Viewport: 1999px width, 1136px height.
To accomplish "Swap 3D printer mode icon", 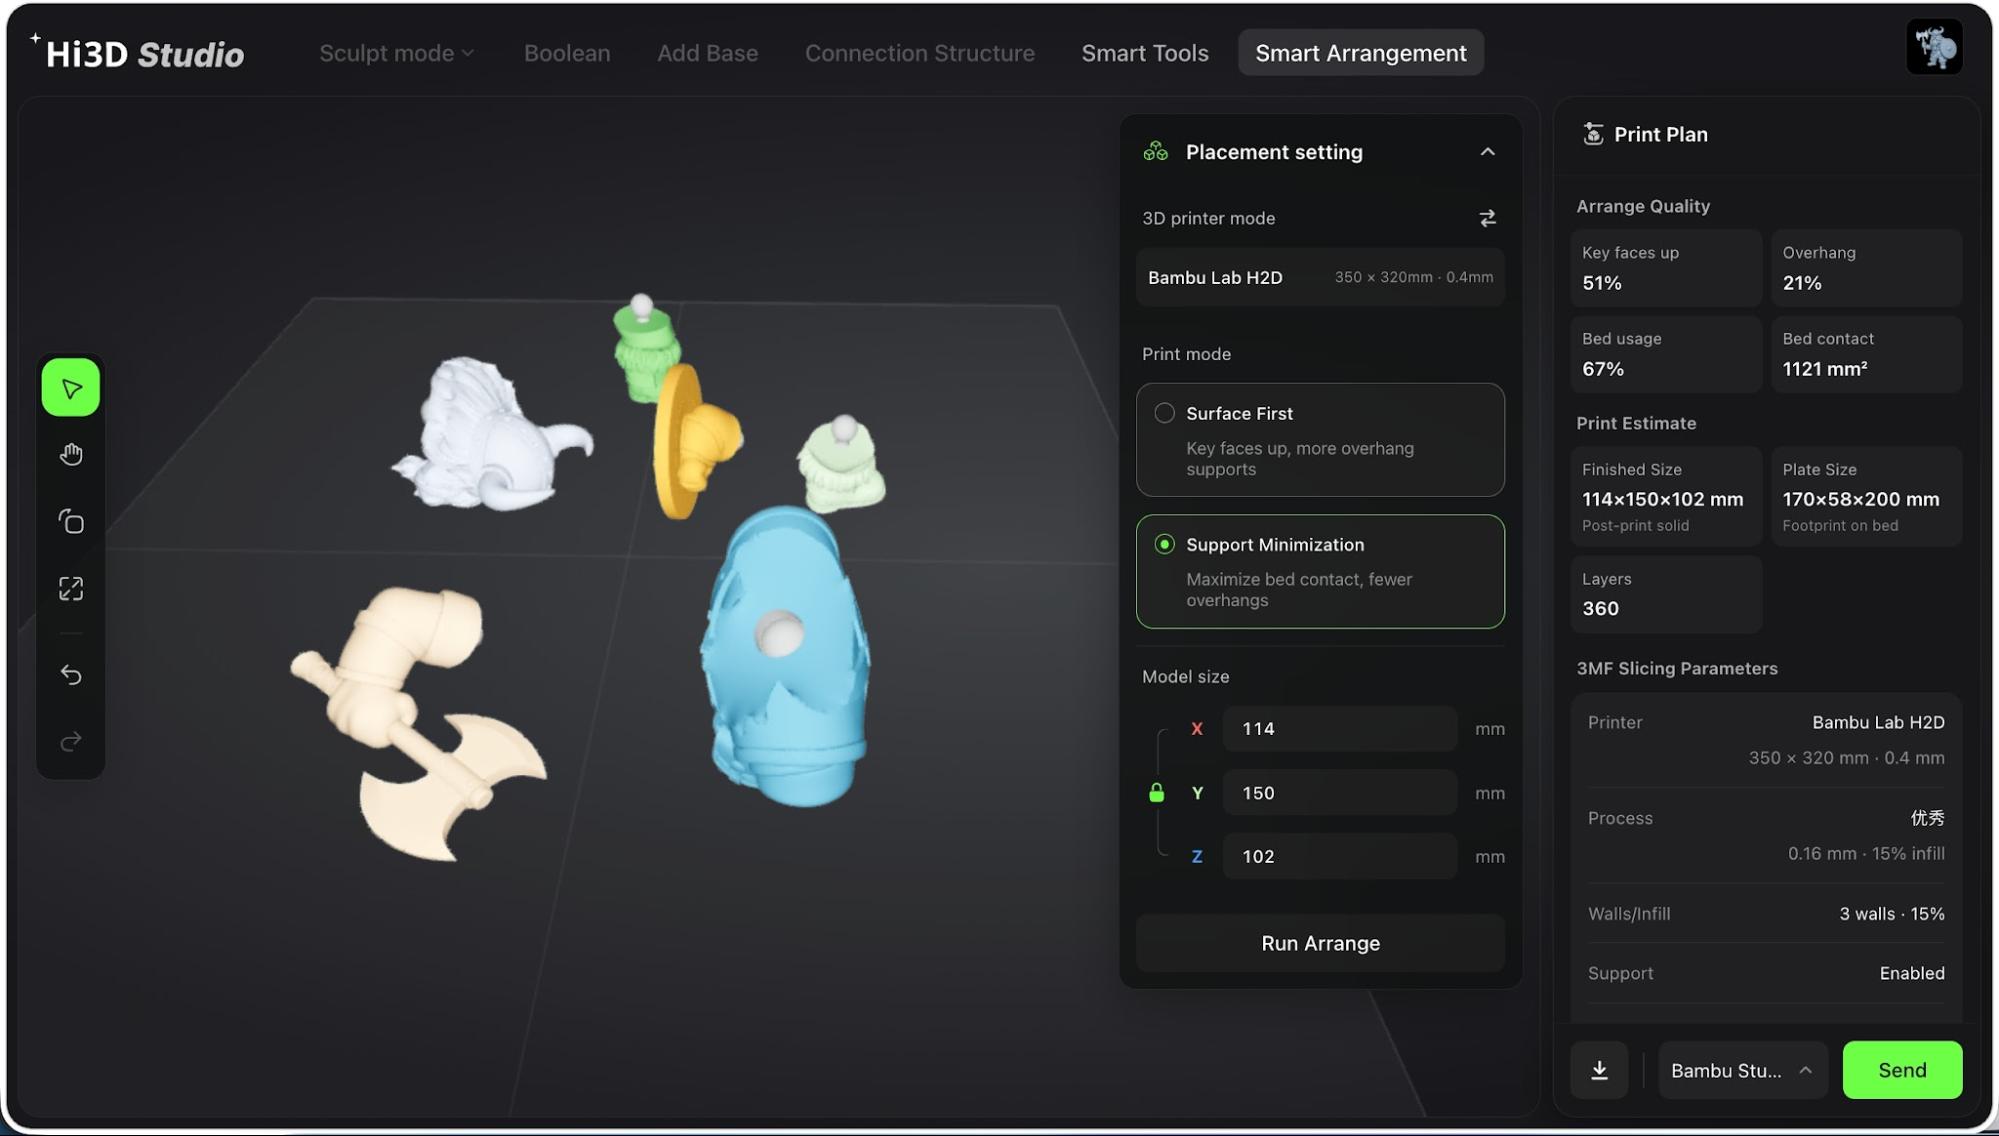I will coord(1487,218).
